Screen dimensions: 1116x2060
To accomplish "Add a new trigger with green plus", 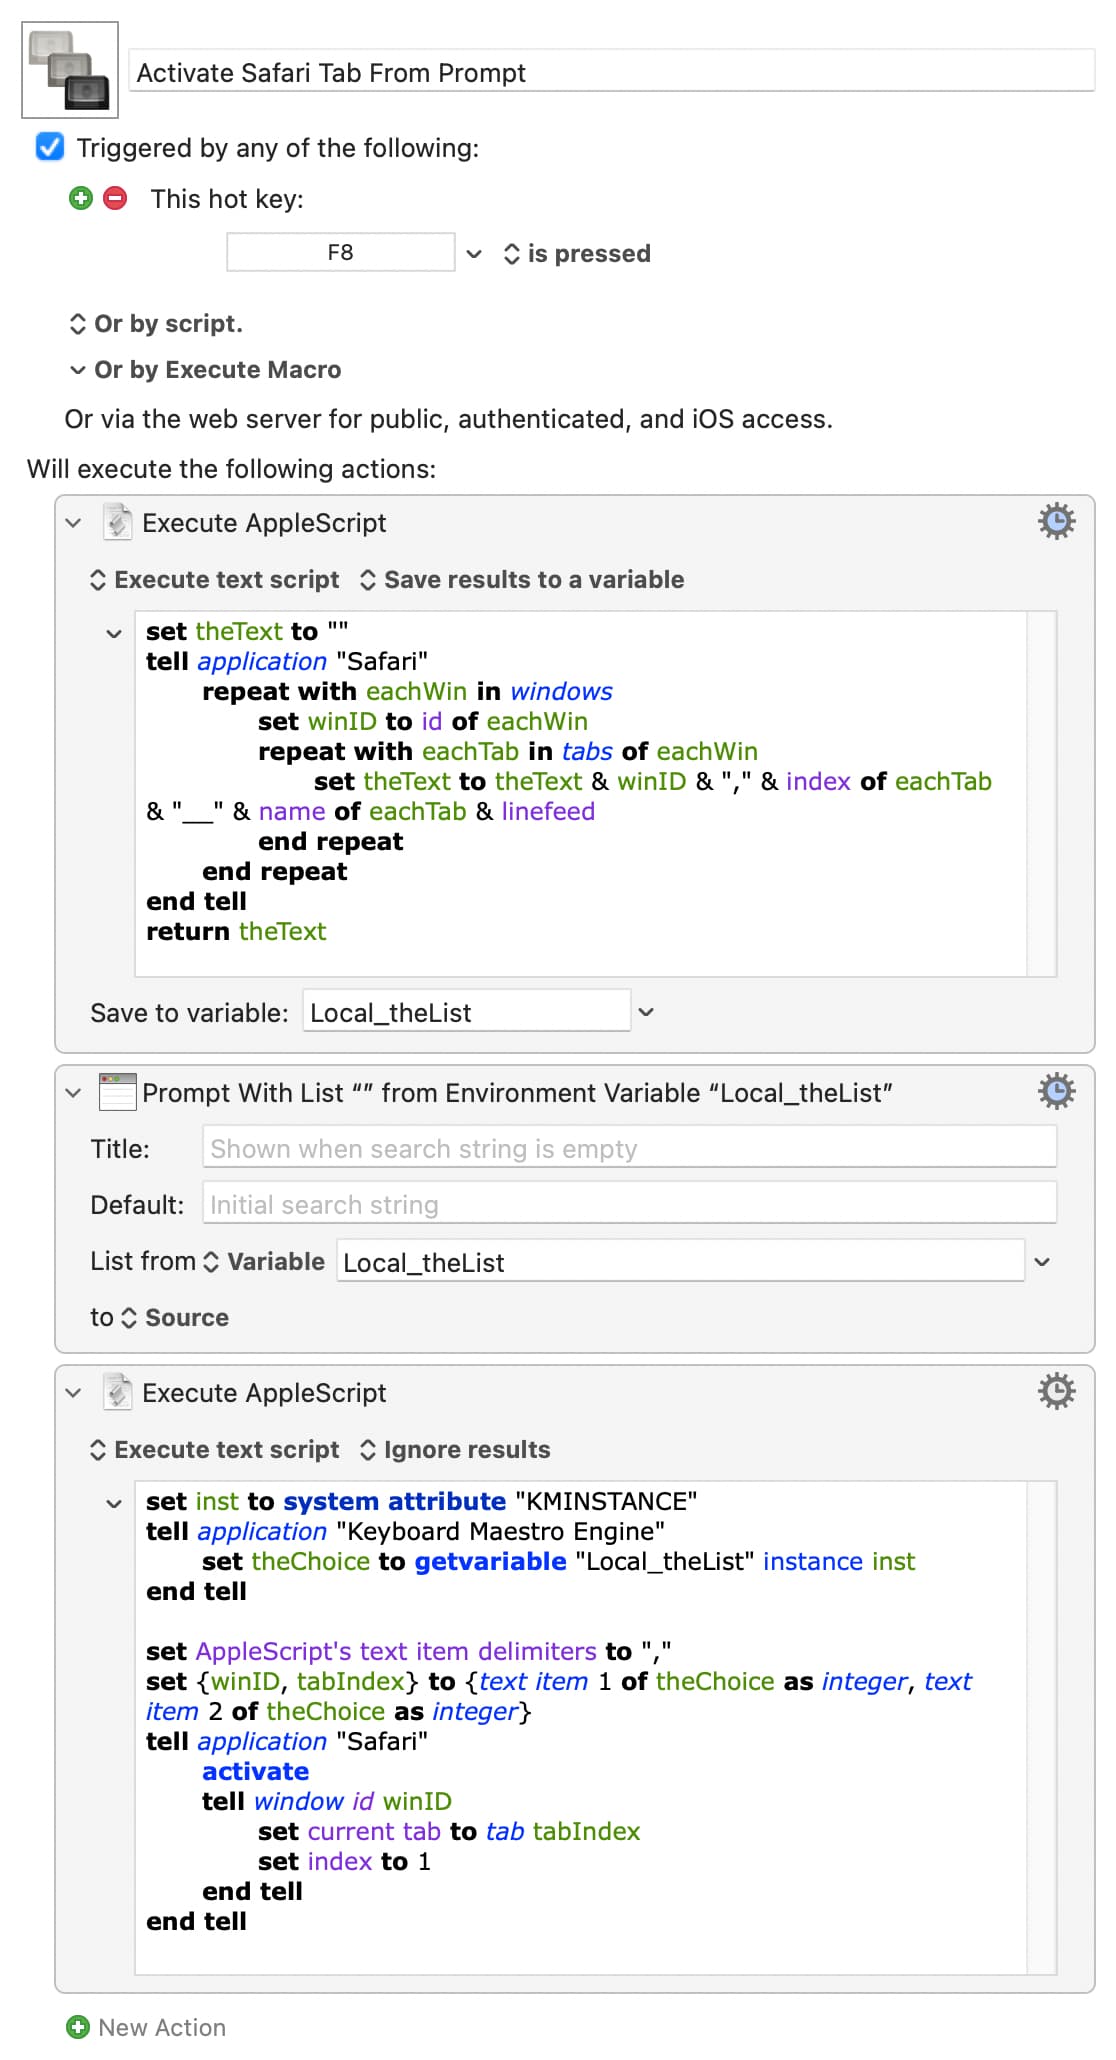I will pyautogui.click(x=81, y=198).
